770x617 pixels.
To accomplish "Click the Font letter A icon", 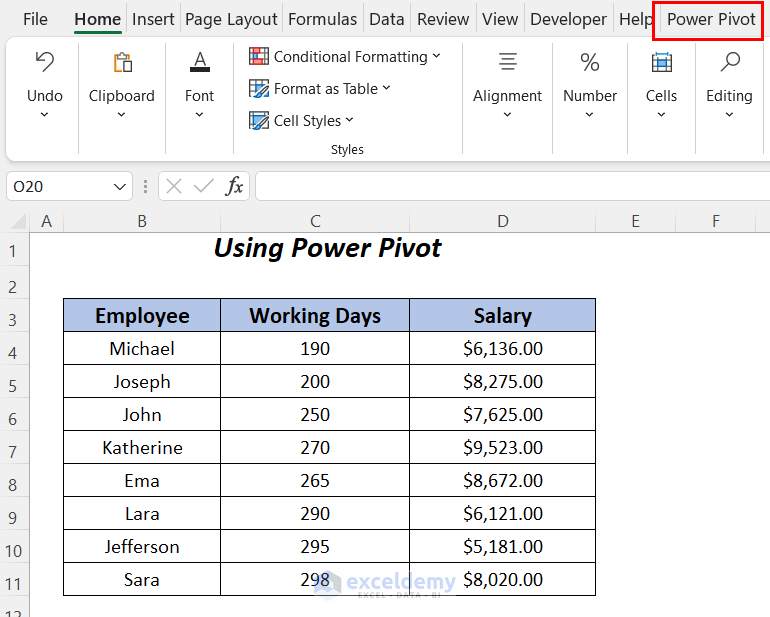I will [x=199, y=62].
